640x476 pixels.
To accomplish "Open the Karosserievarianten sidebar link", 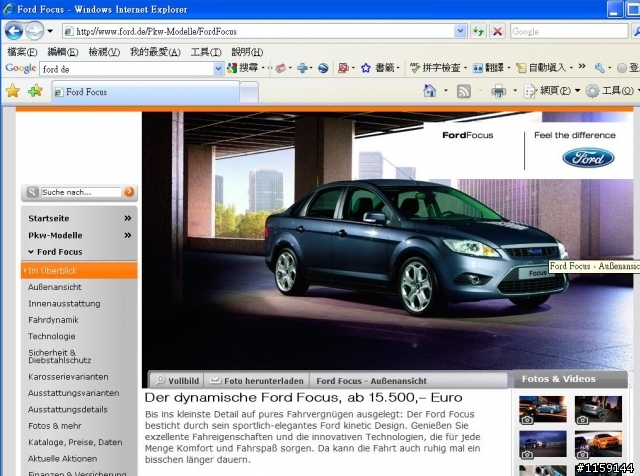I will [68, 377].
